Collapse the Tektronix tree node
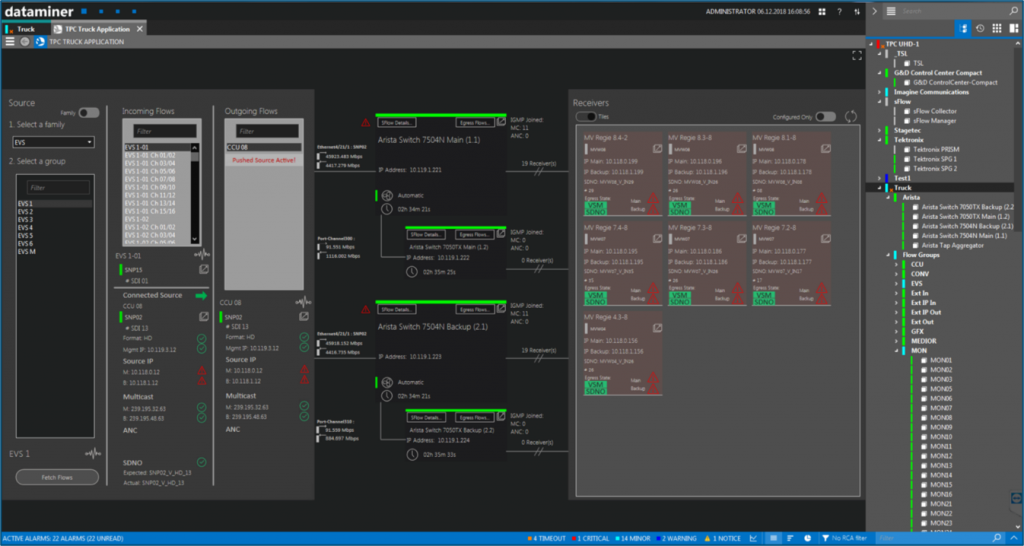The height and width of the screenshot is (546, 1024). pos(879,140)
